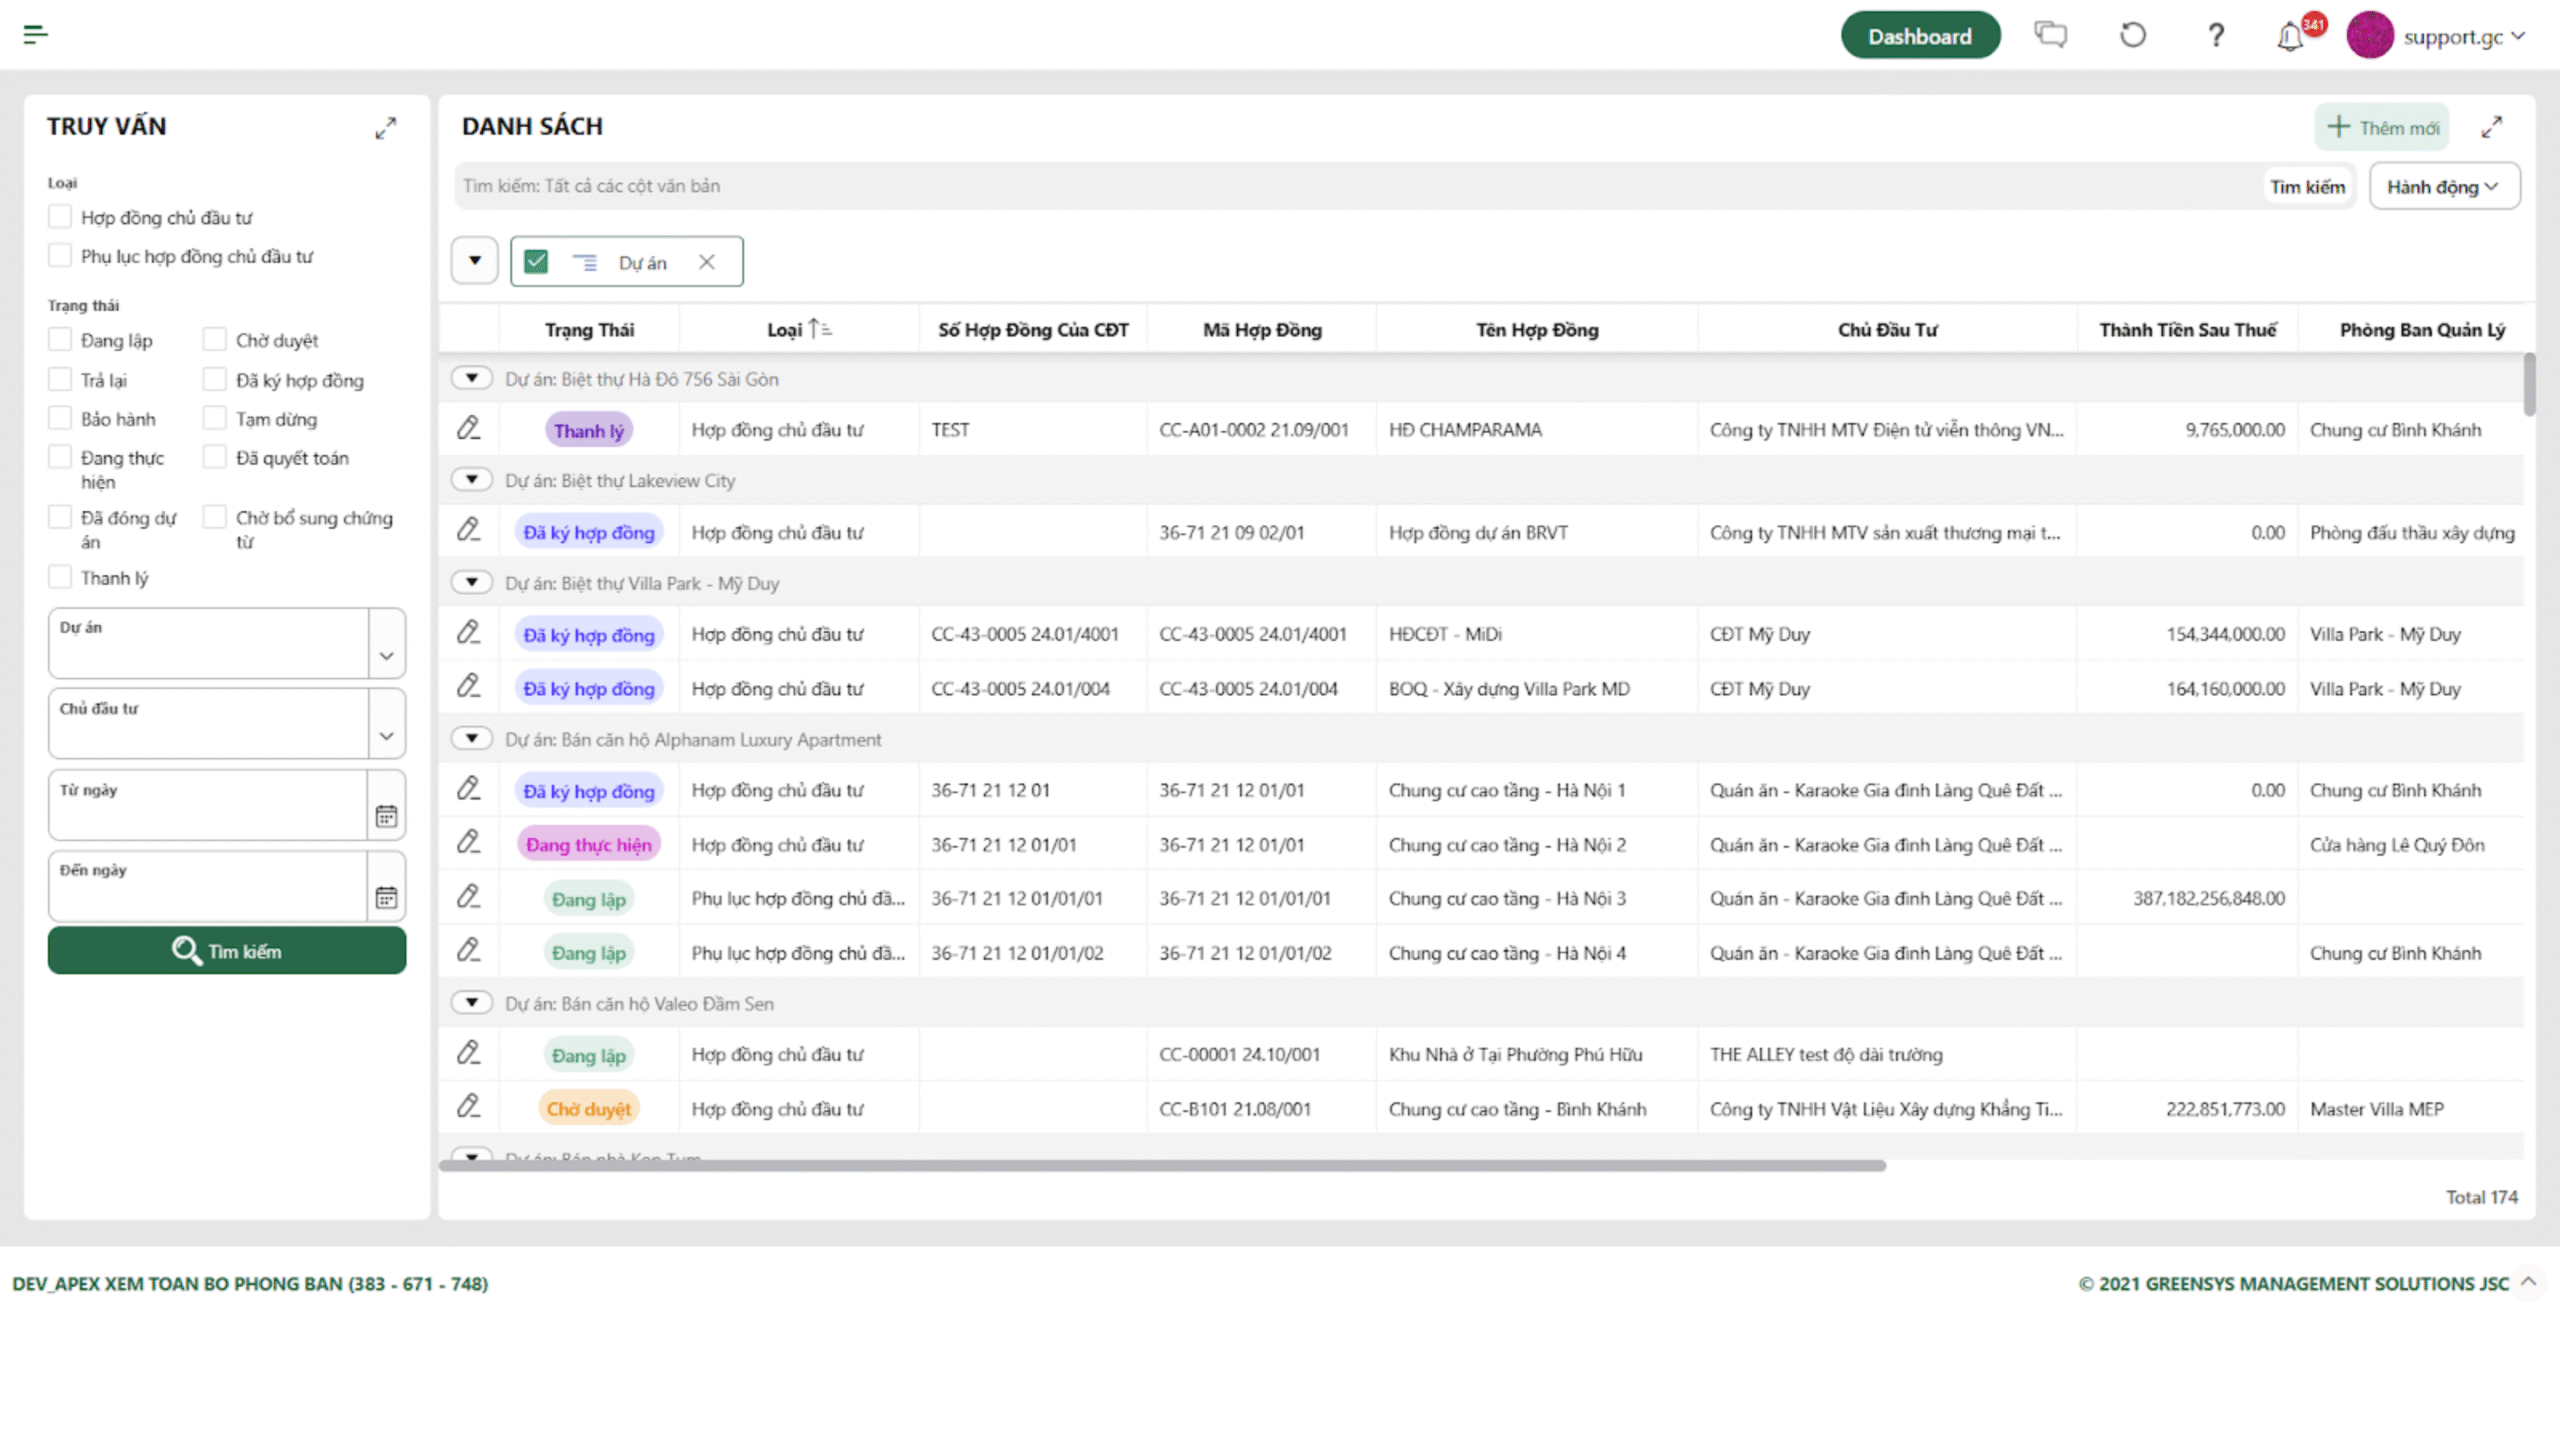The height and width of the screenshot is (1440, 2560).
Task: Open the notifications bell icon
Action: coord(2290,37)
